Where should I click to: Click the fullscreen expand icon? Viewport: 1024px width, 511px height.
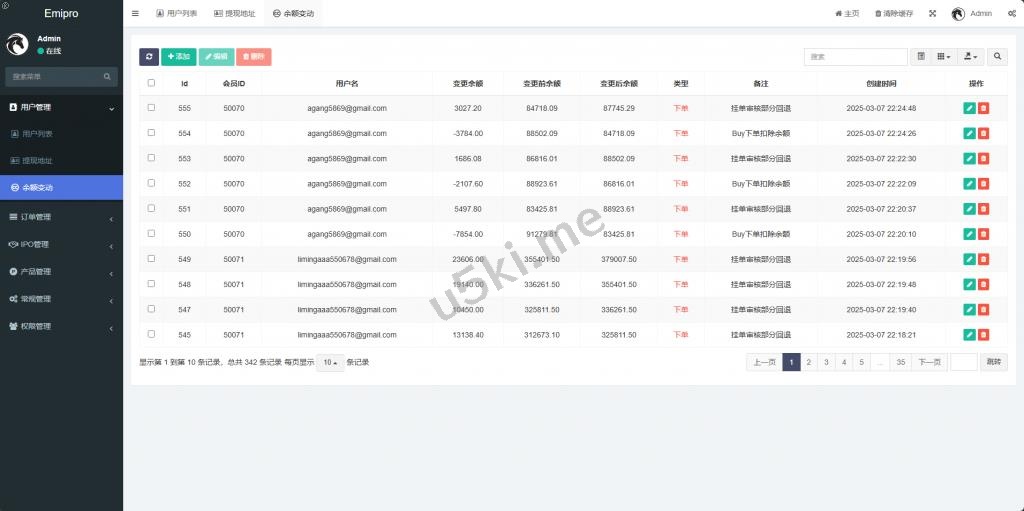point(932,14)
